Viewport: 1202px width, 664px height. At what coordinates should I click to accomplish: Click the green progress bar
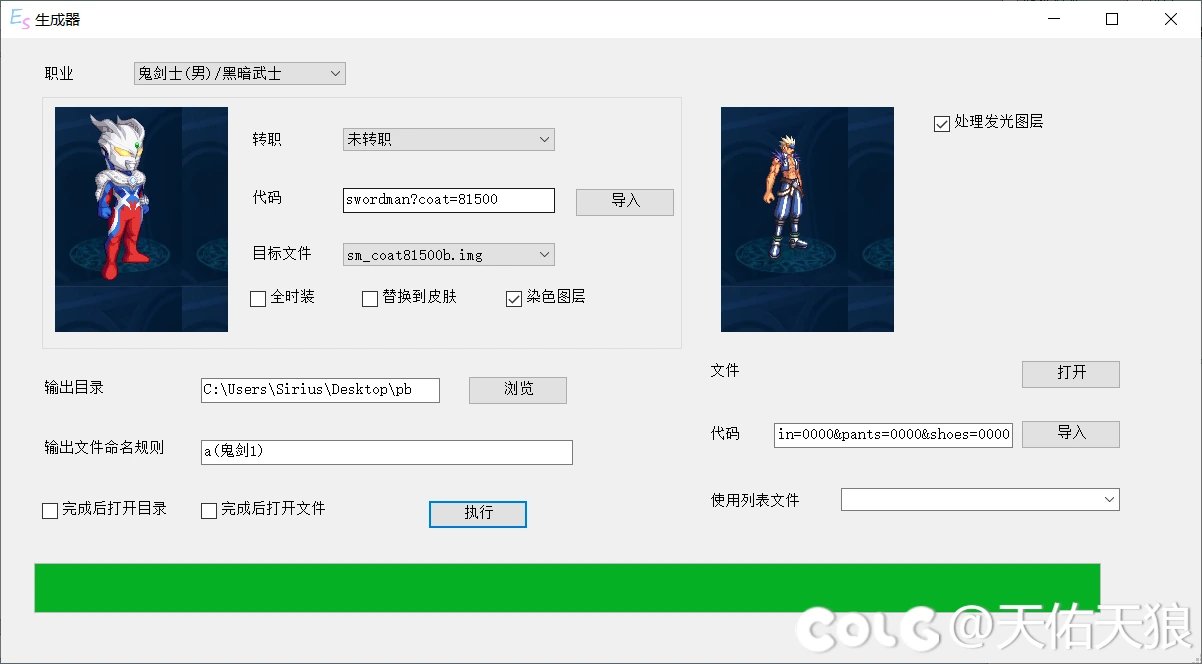click(x=567, y=588)
